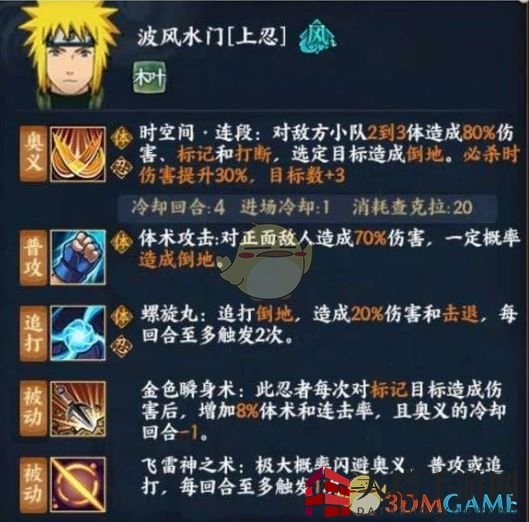The height and width of the screenshot is (522, 529).
Task: Click the 忍 tag beside 螺旋丸 description
Action: (x=121, y=346)
